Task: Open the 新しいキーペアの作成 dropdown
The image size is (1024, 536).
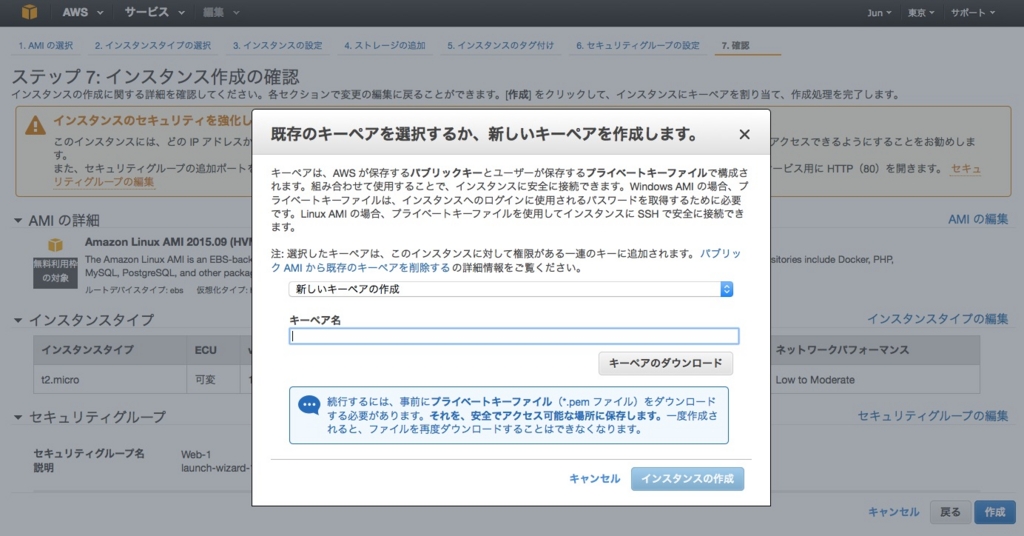Action: tap(511, 289)
